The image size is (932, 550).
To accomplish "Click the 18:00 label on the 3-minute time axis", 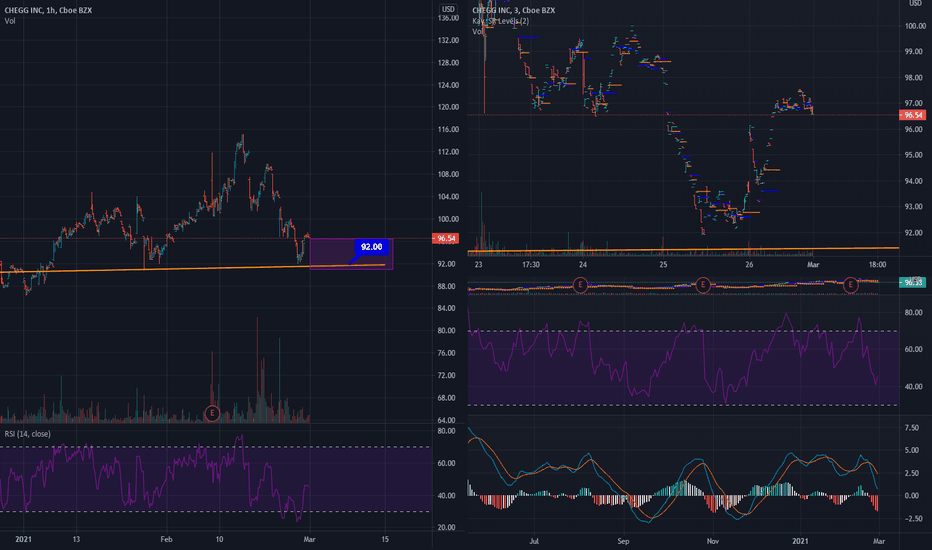I will 877,265.
